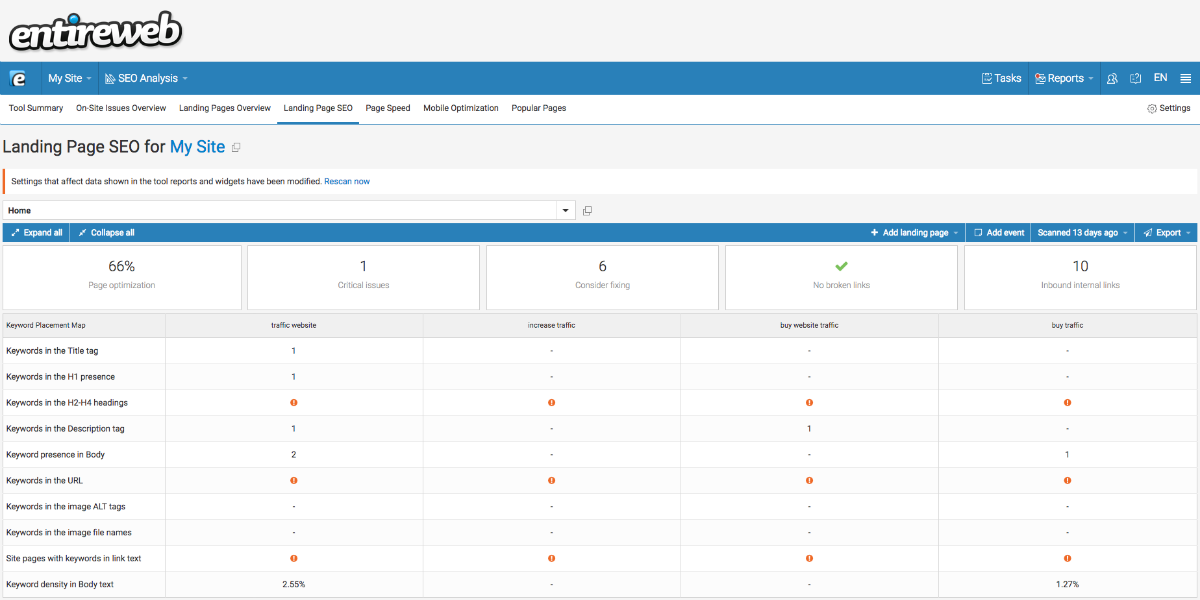Open the Home landing page dropdown
The width and height of the screenshot is (1200, 600).
click(x=289, y=210)
